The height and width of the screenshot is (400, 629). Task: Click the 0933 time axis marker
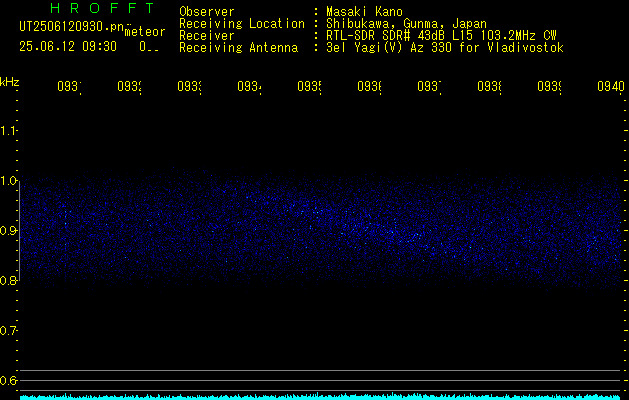189,87
